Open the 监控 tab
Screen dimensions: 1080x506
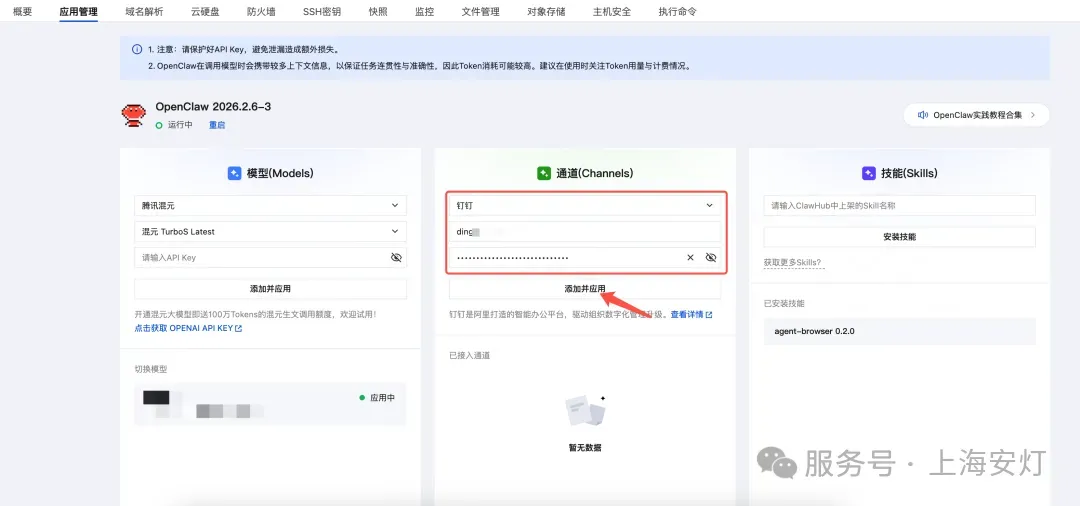click(424, 12)
